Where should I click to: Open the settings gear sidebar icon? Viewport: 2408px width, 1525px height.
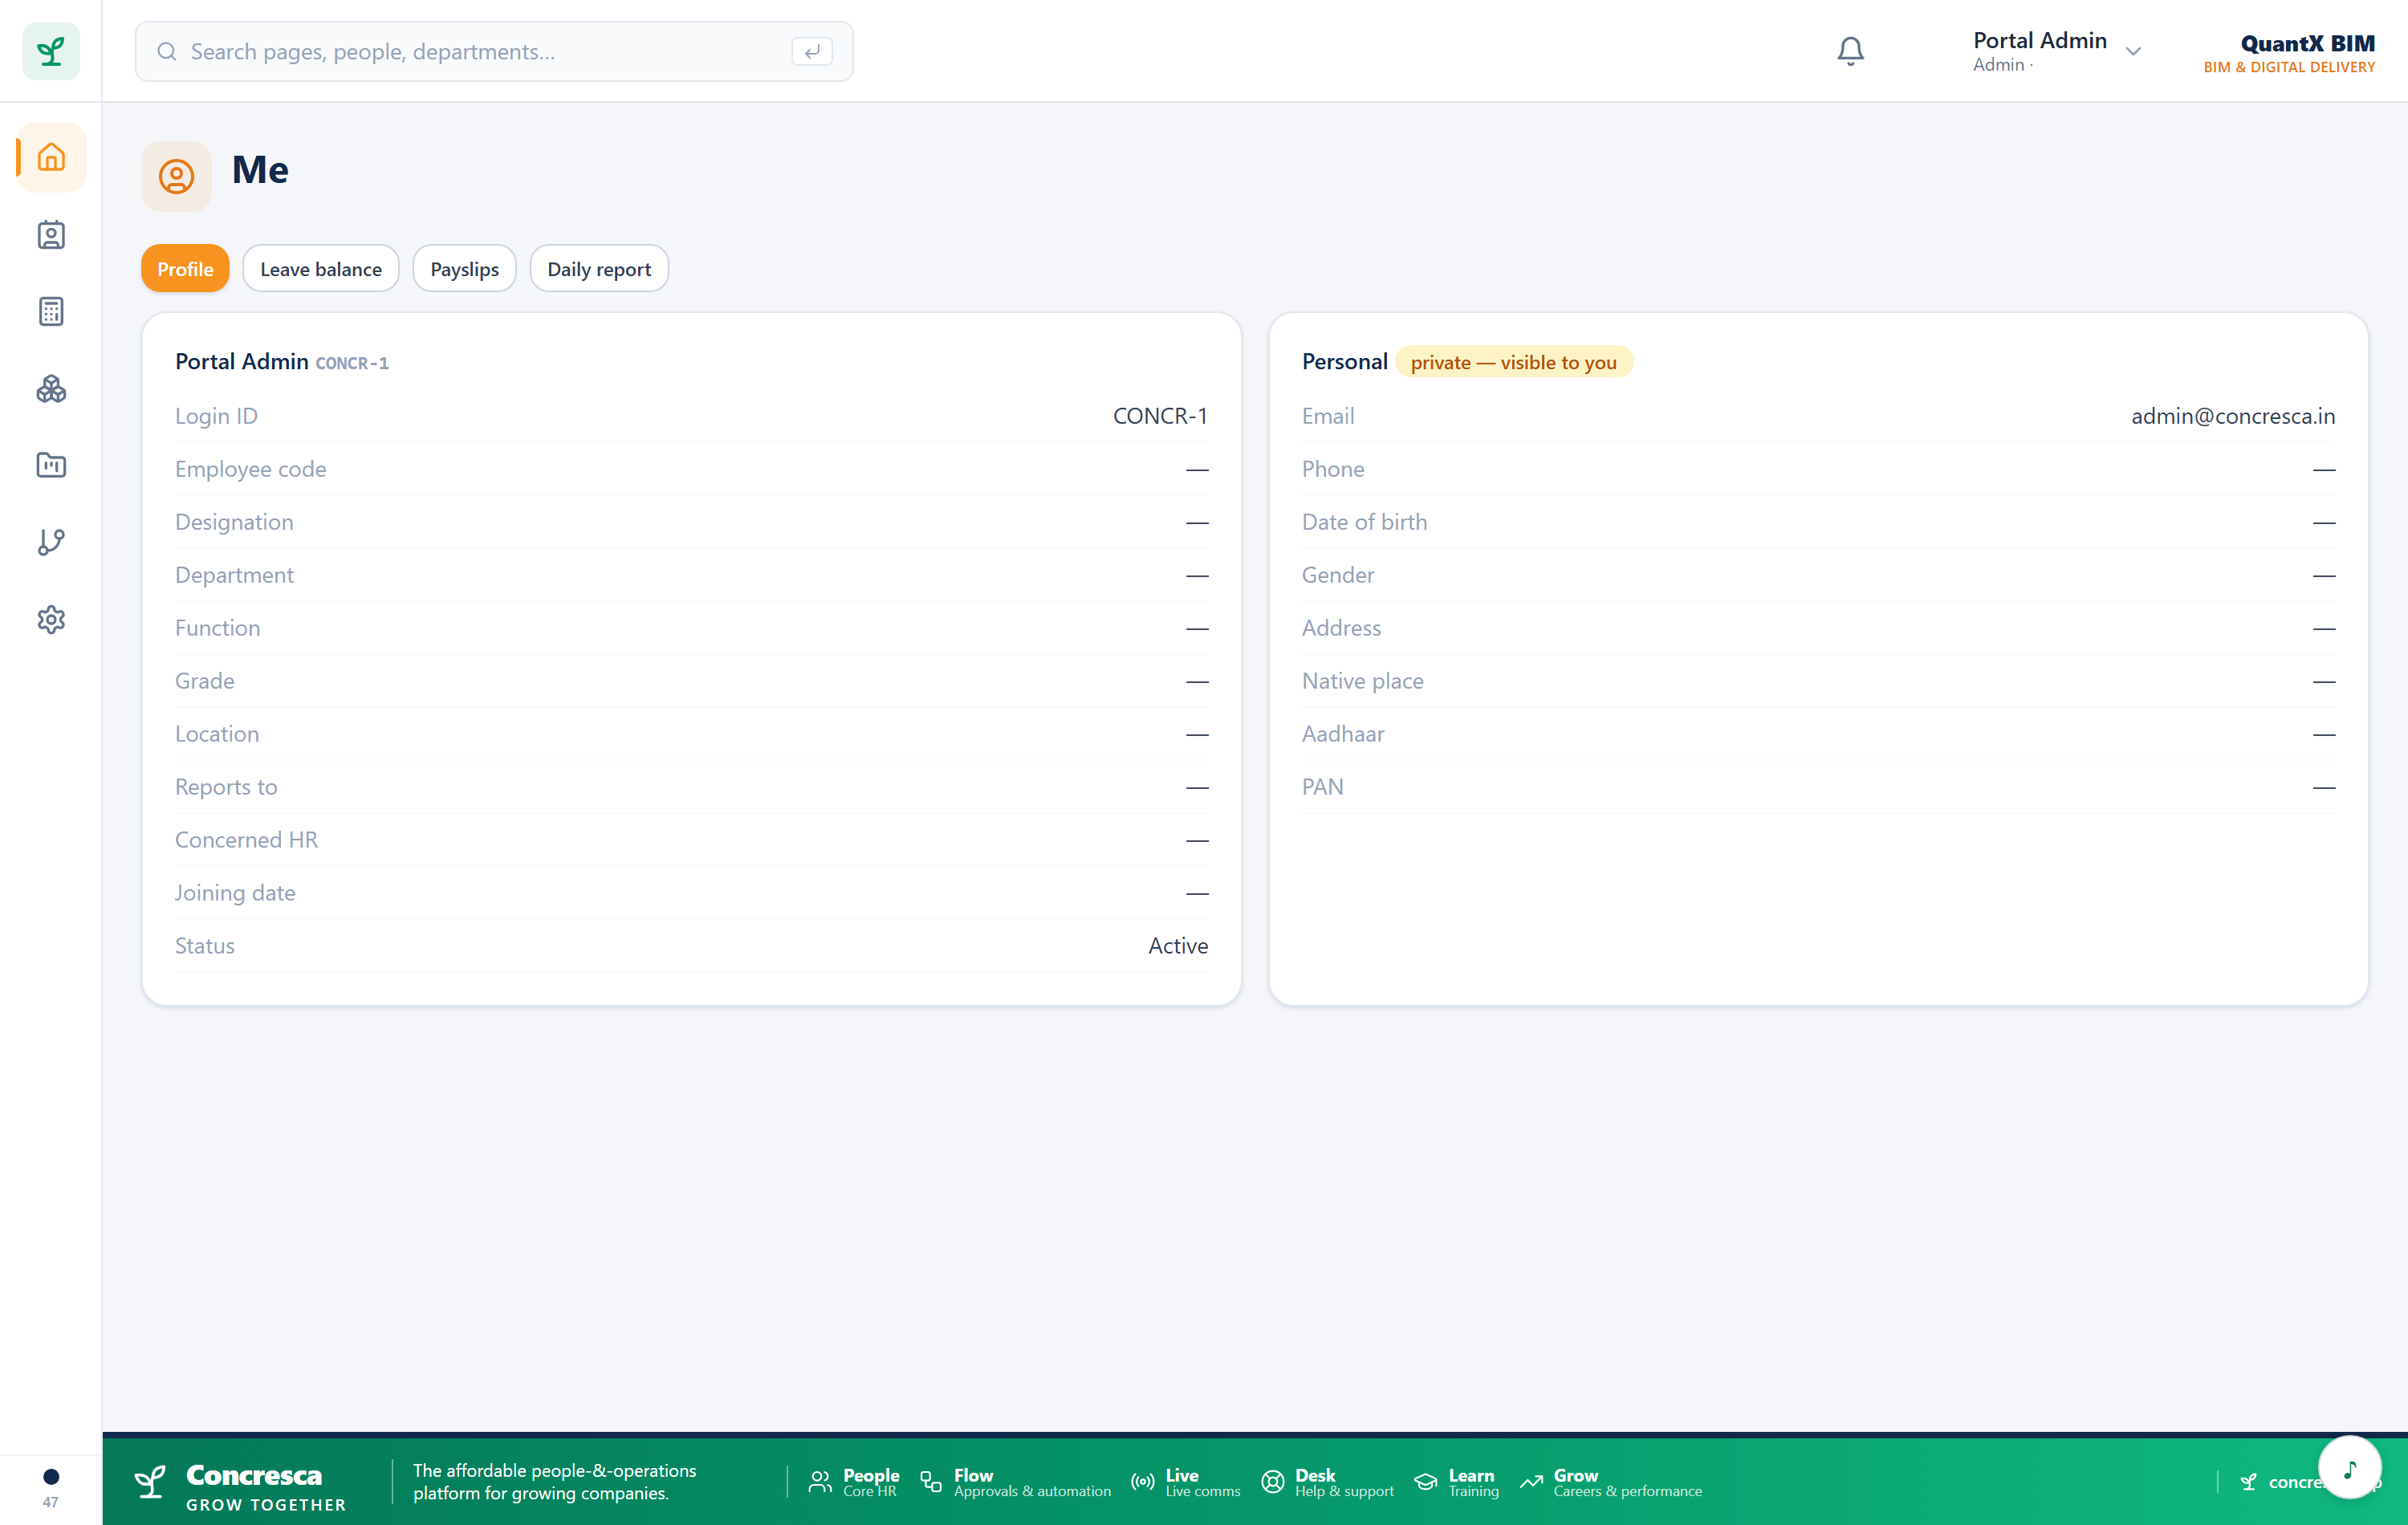click(51, 619)
